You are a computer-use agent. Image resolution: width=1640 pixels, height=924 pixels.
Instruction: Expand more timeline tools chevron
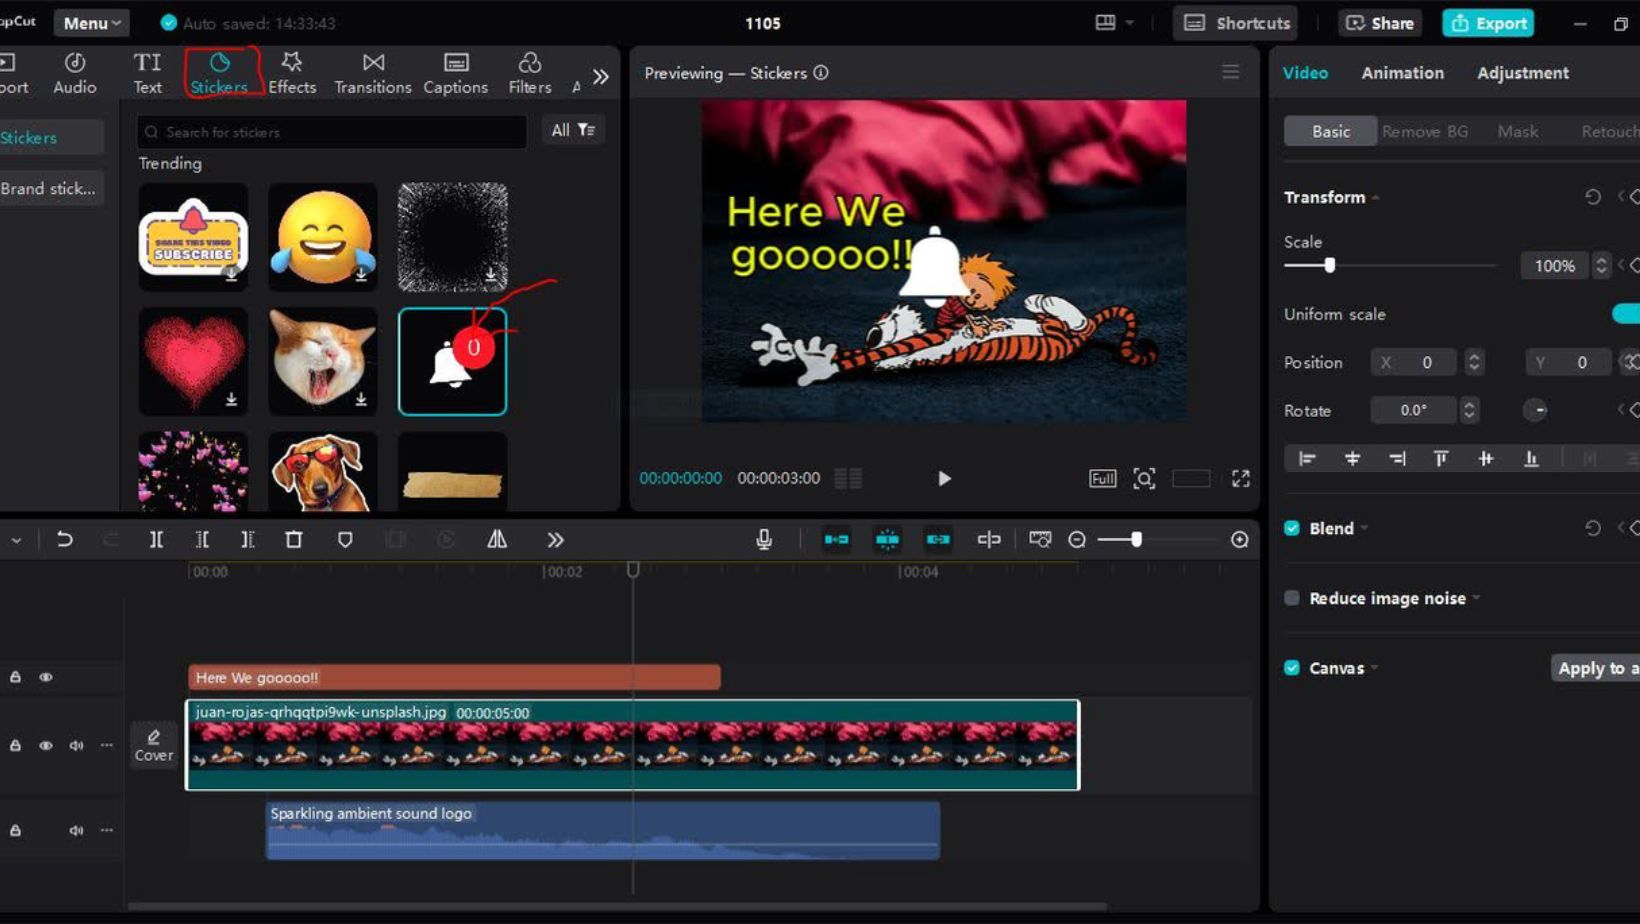[555, 540]
